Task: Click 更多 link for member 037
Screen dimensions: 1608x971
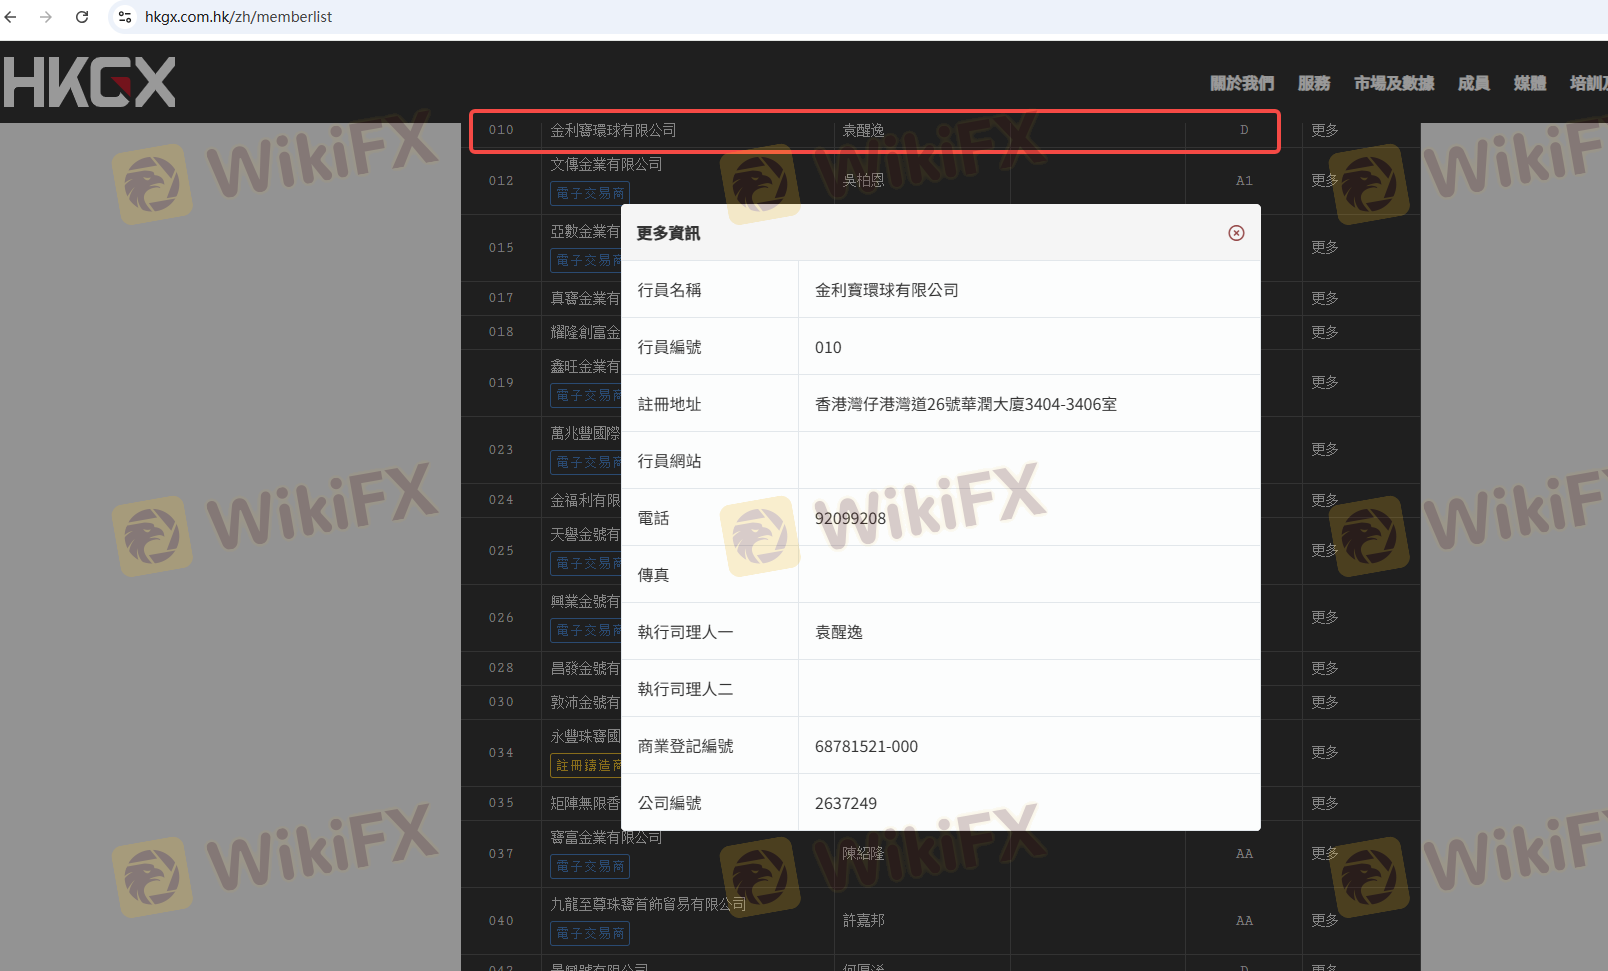Action: click(x=1325, y=854)
